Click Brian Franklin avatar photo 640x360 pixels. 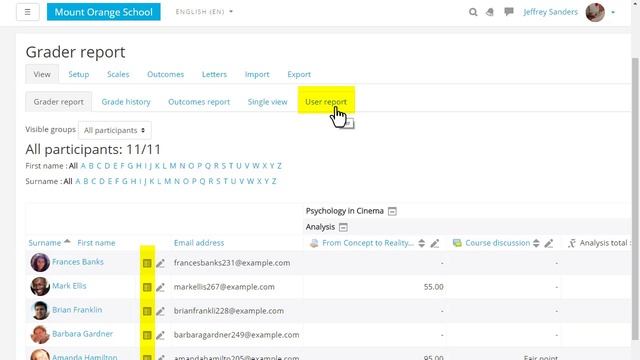(x=40, y=311)
